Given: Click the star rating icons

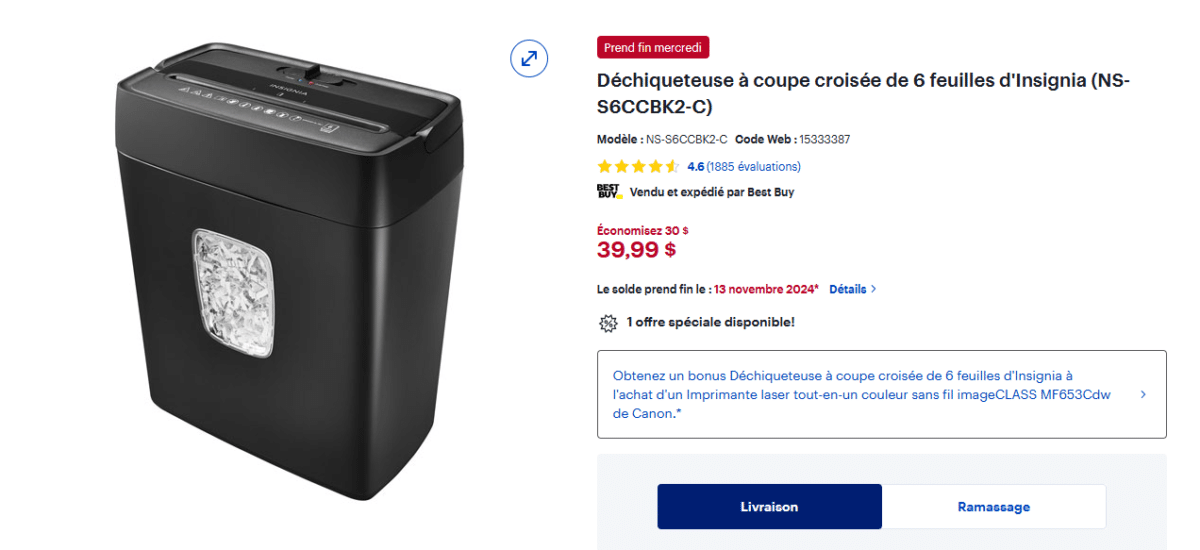Looking at the screenshot, I should [638, 167].
